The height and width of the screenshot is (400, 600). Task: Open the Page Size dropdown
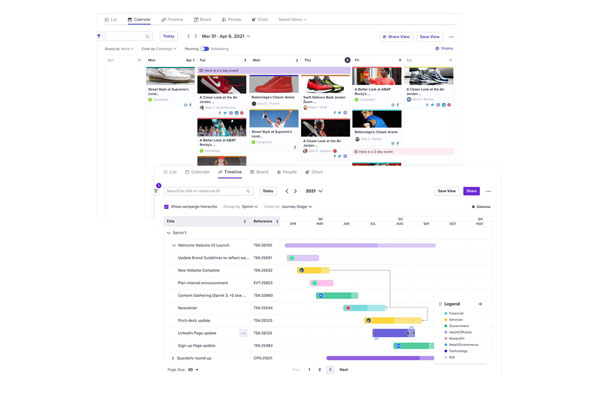click(192, 370)
